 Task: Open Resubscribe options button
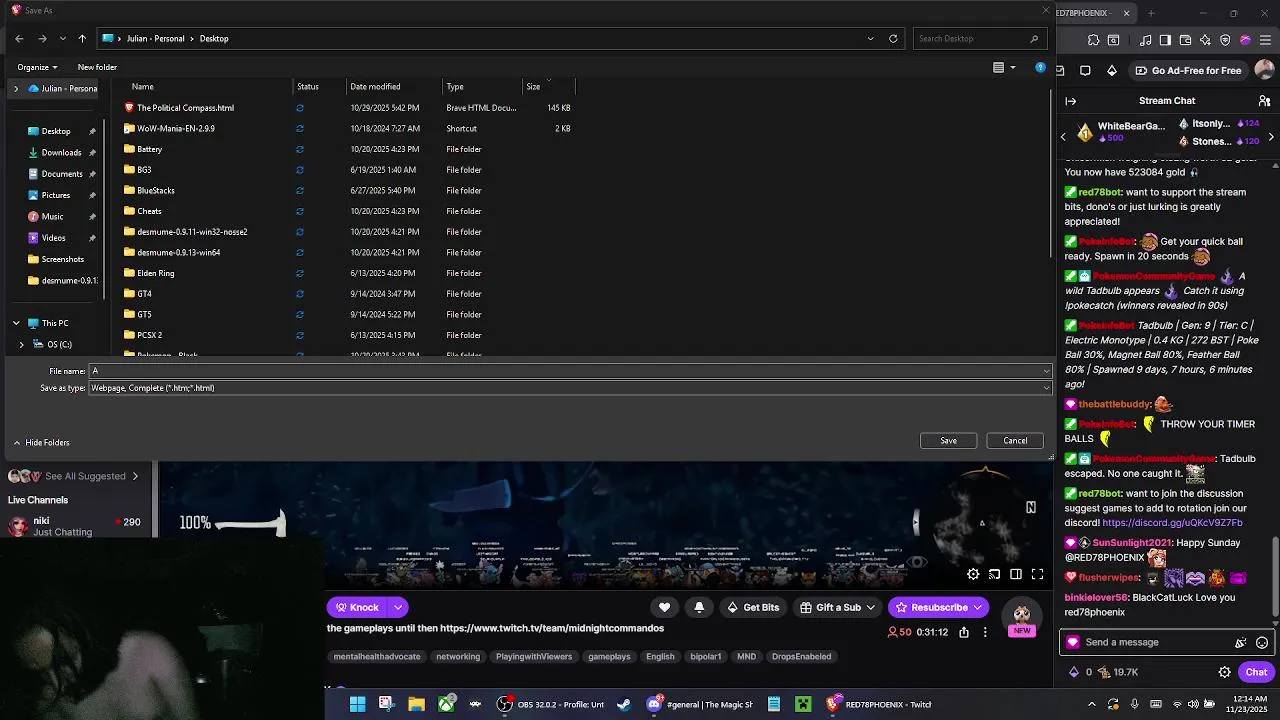939,607
